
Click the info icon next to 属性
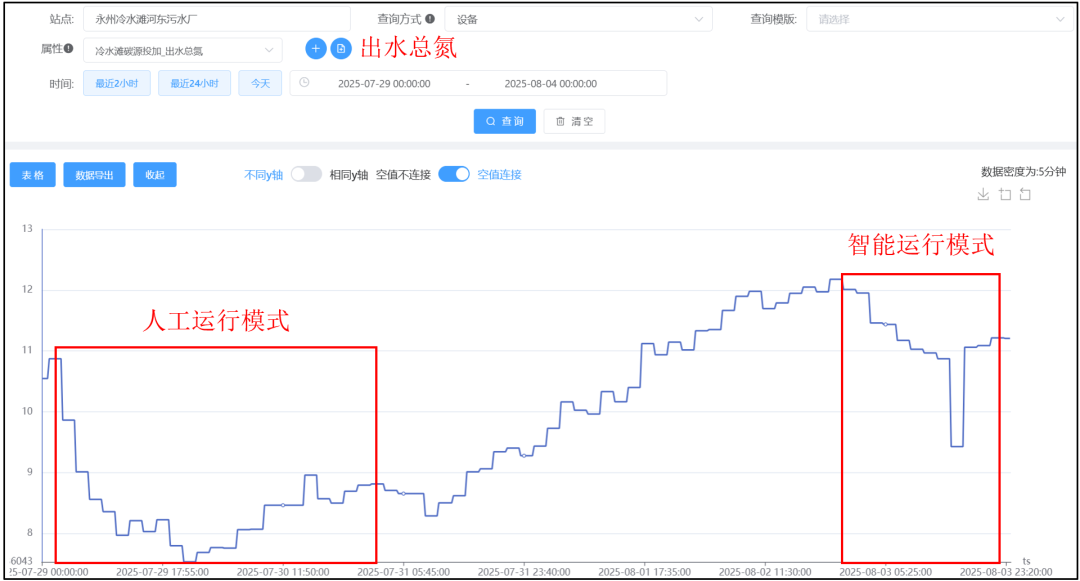coord(69,48)
